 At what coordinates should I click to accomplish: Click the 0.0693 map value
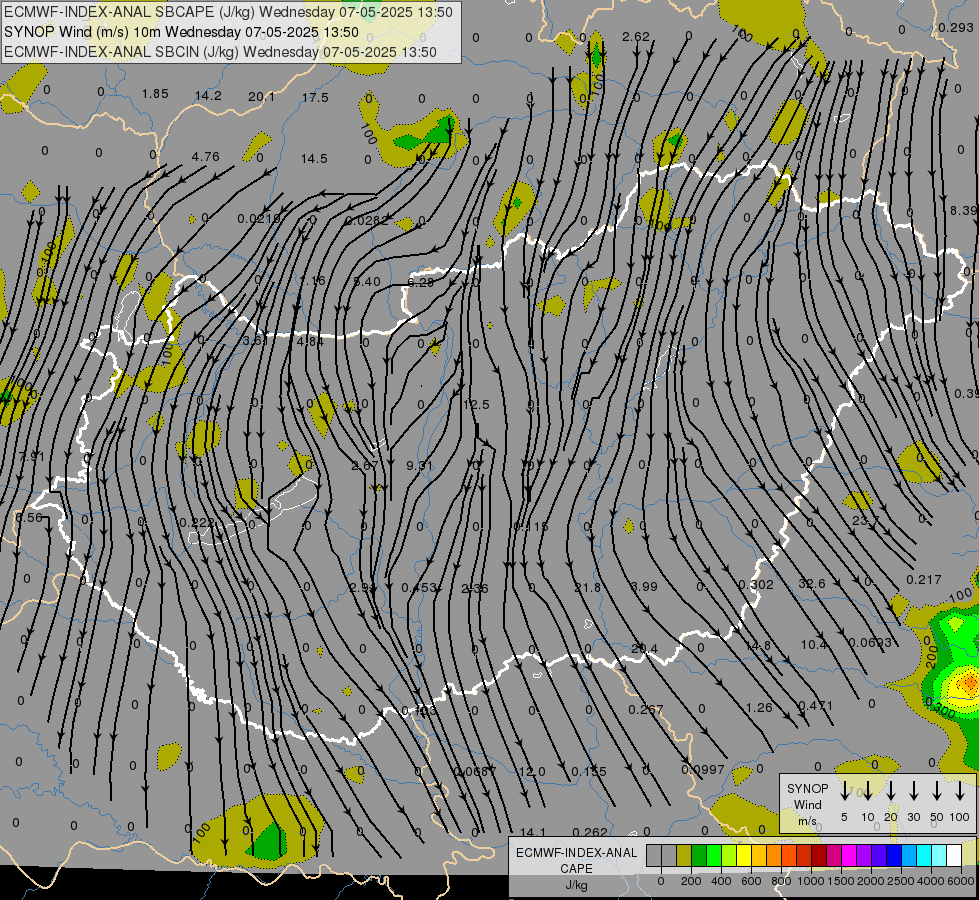[x=870, y=642]
